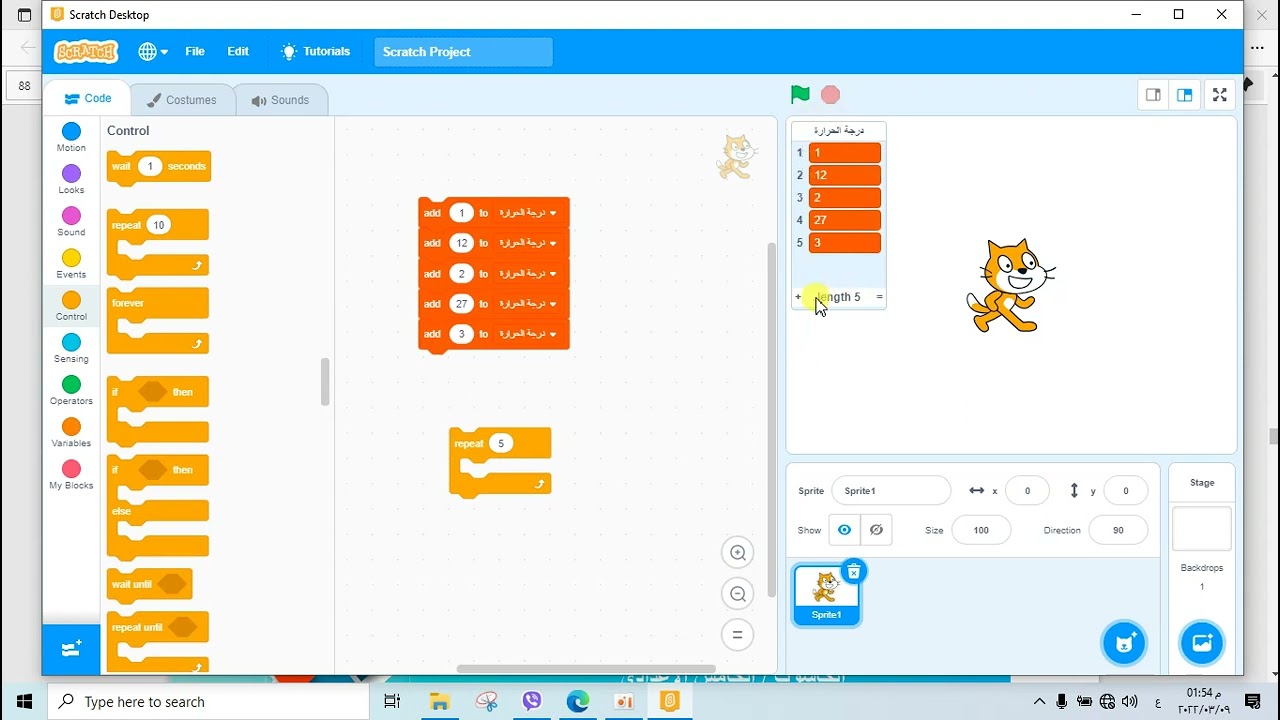Switch to the Code tab

pos(88,99)
